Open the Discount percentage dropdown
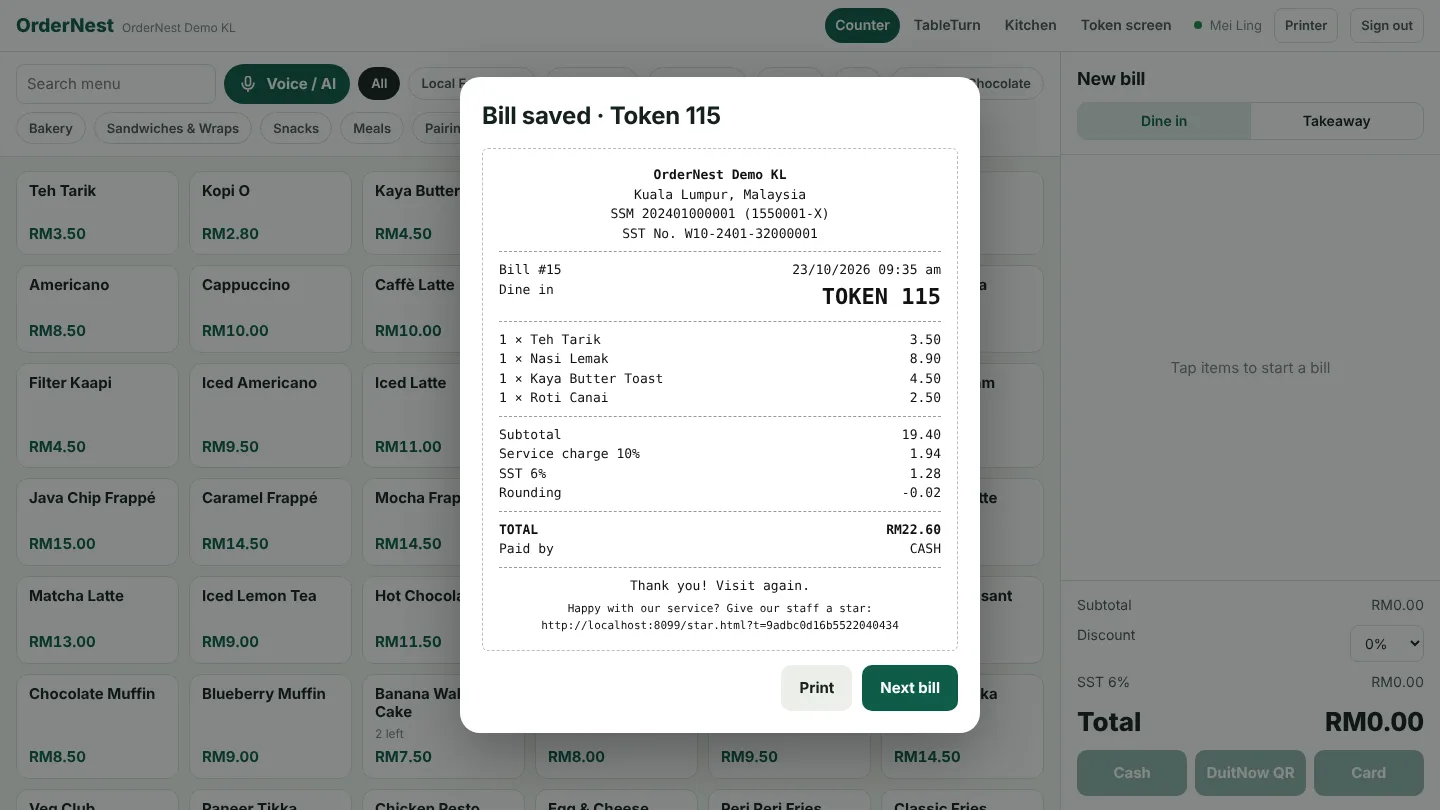Screen dimensions: 1440x810 1386,644
